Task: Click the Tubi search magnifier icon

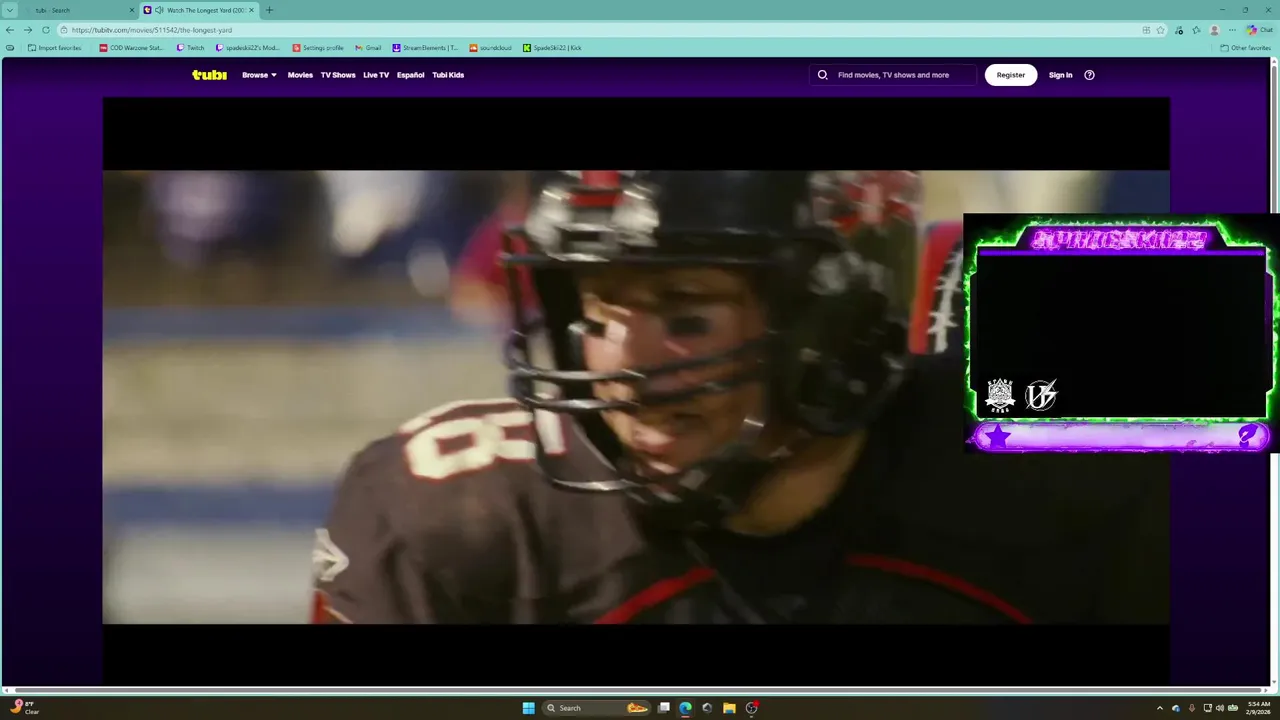Action: point(822,75)
